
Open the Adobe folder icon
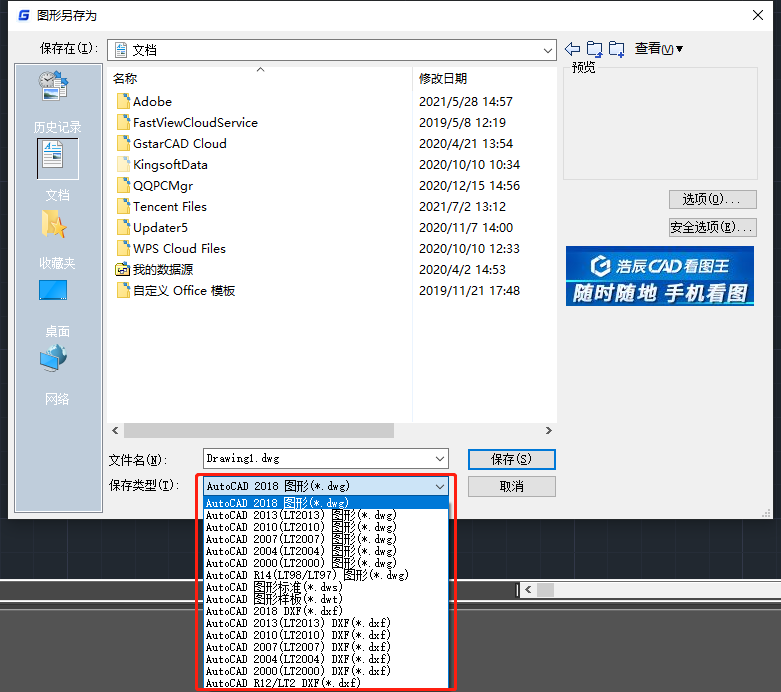pyautogui.click(x=123, y=101)
